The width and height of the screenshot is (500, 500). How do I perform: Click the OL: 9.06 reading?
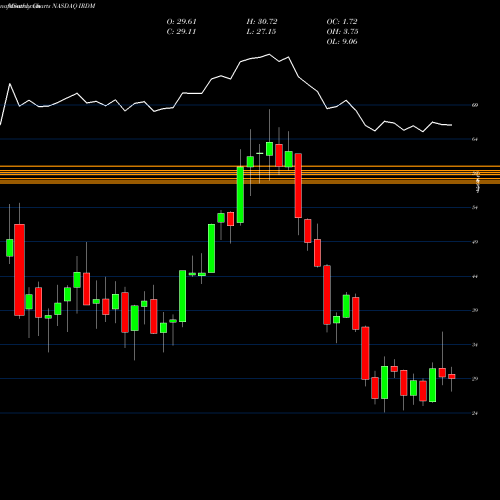pyautogui.click(x=342, y=42)
